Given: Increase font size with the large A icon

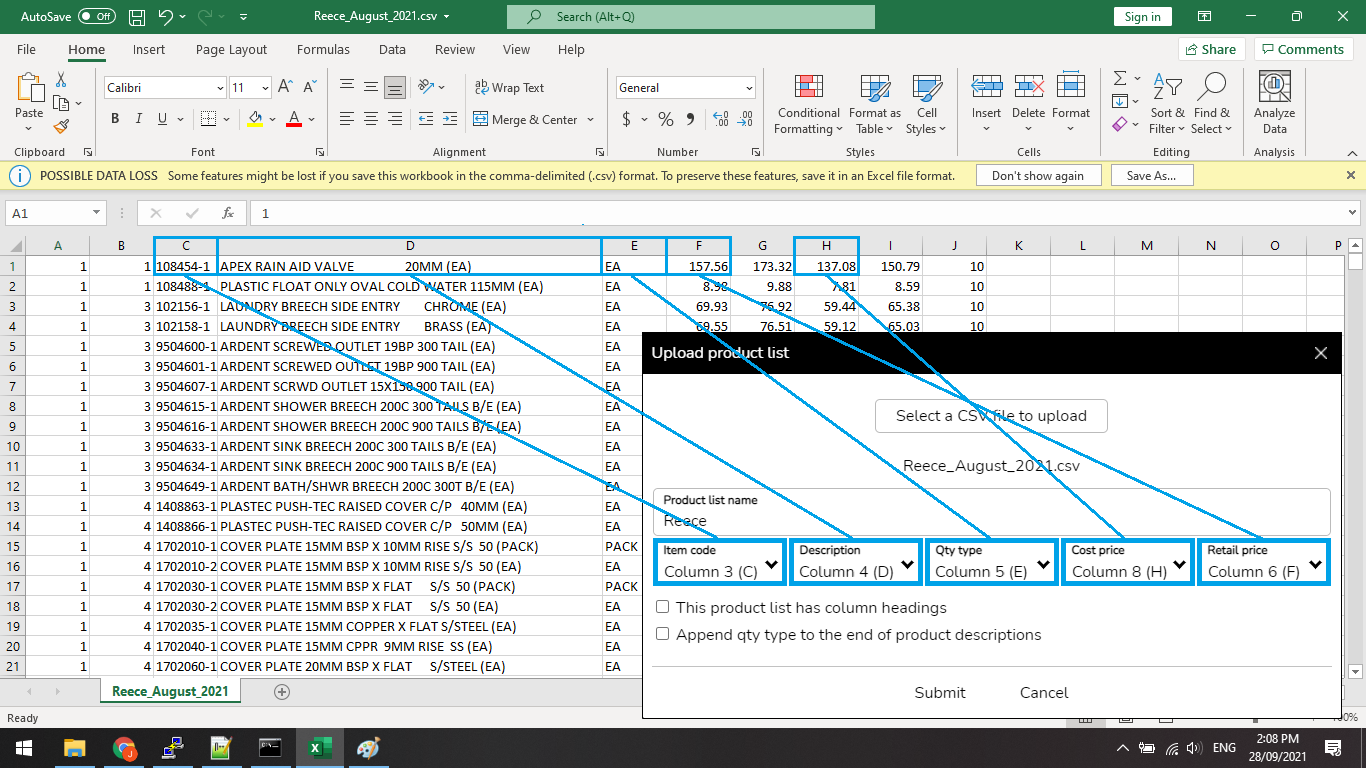Looking at the screenshot, I should pos(285,87).
